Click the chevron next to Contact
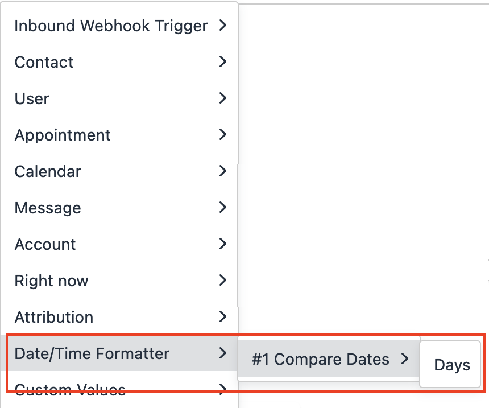 [223, 62]
